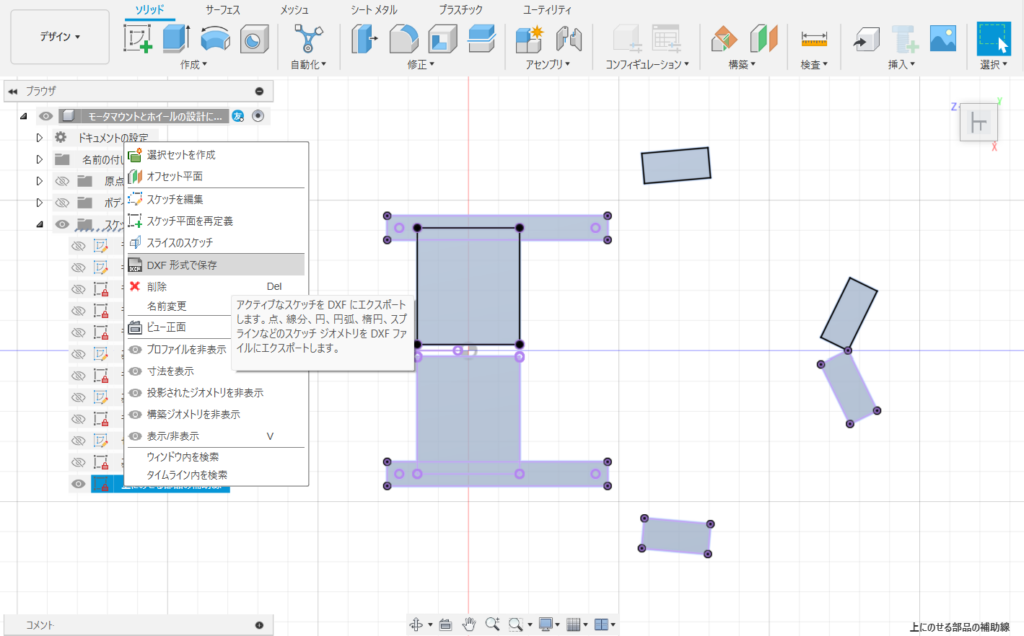Click the Joint tool icon
1024x636 pixels.
click(569, 39)
